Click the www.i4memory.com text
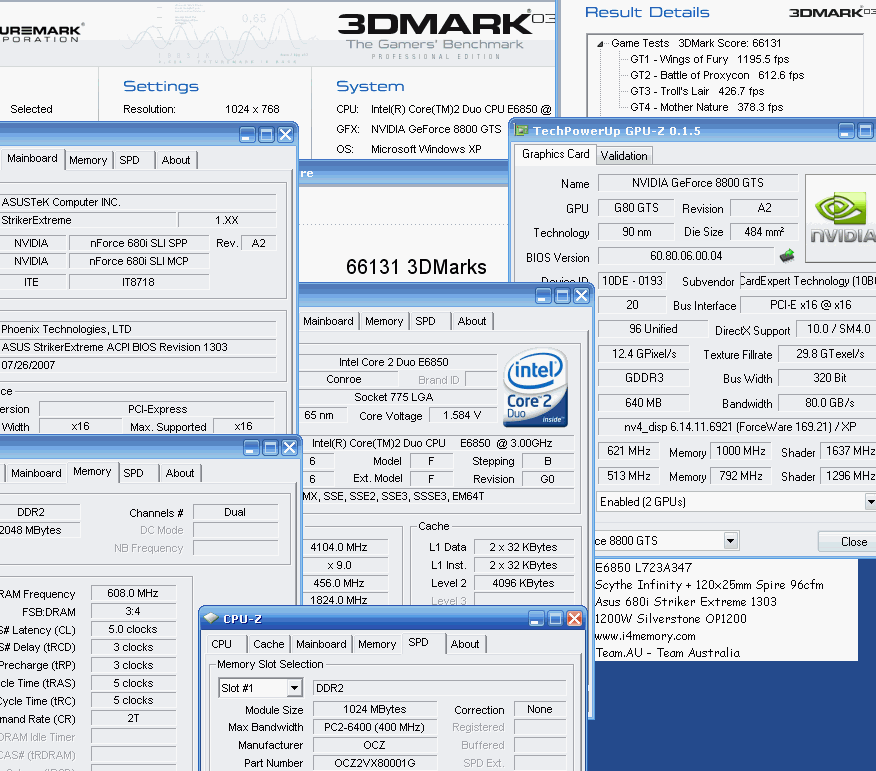 [x=645, y=636]
